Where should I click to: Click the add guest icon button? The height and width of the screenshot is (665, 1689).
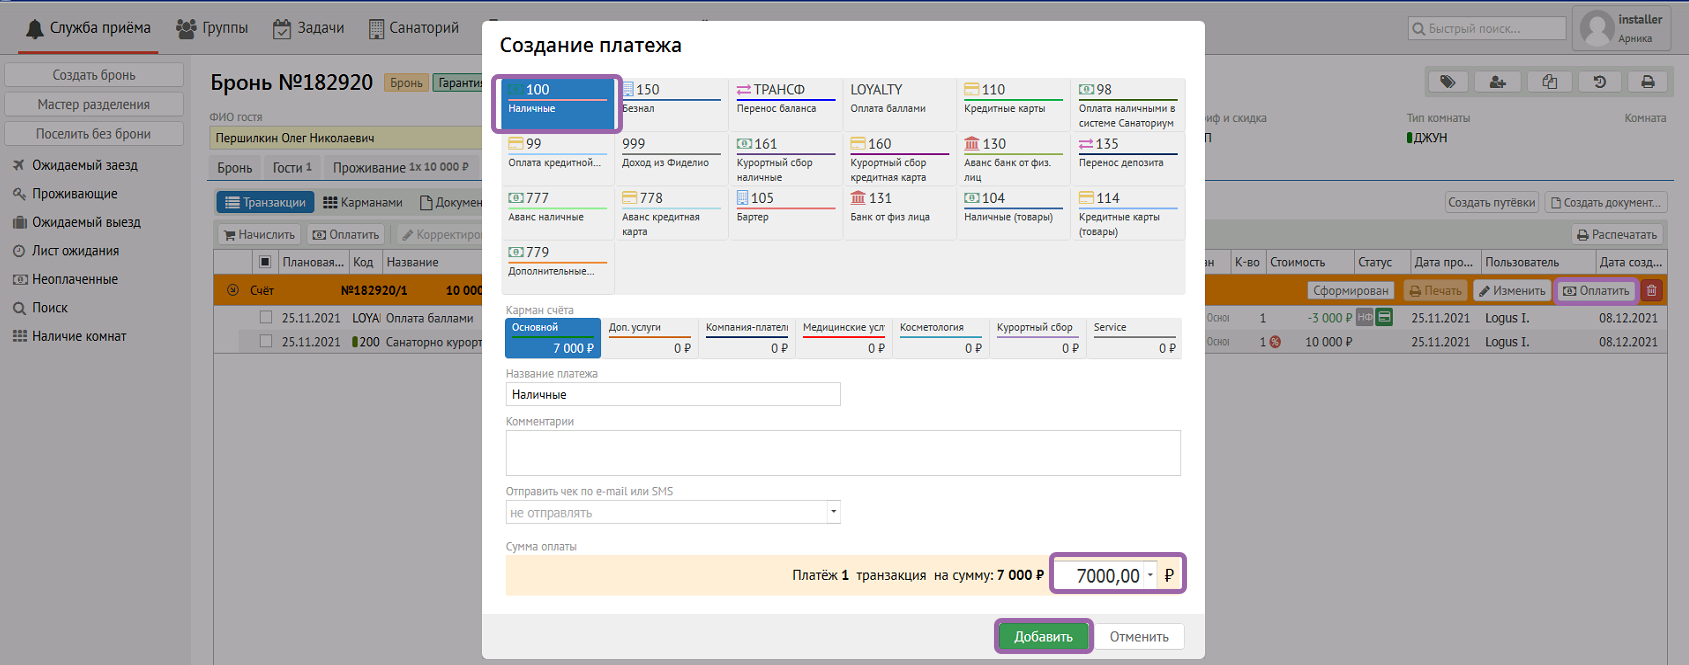point(1497,82)
